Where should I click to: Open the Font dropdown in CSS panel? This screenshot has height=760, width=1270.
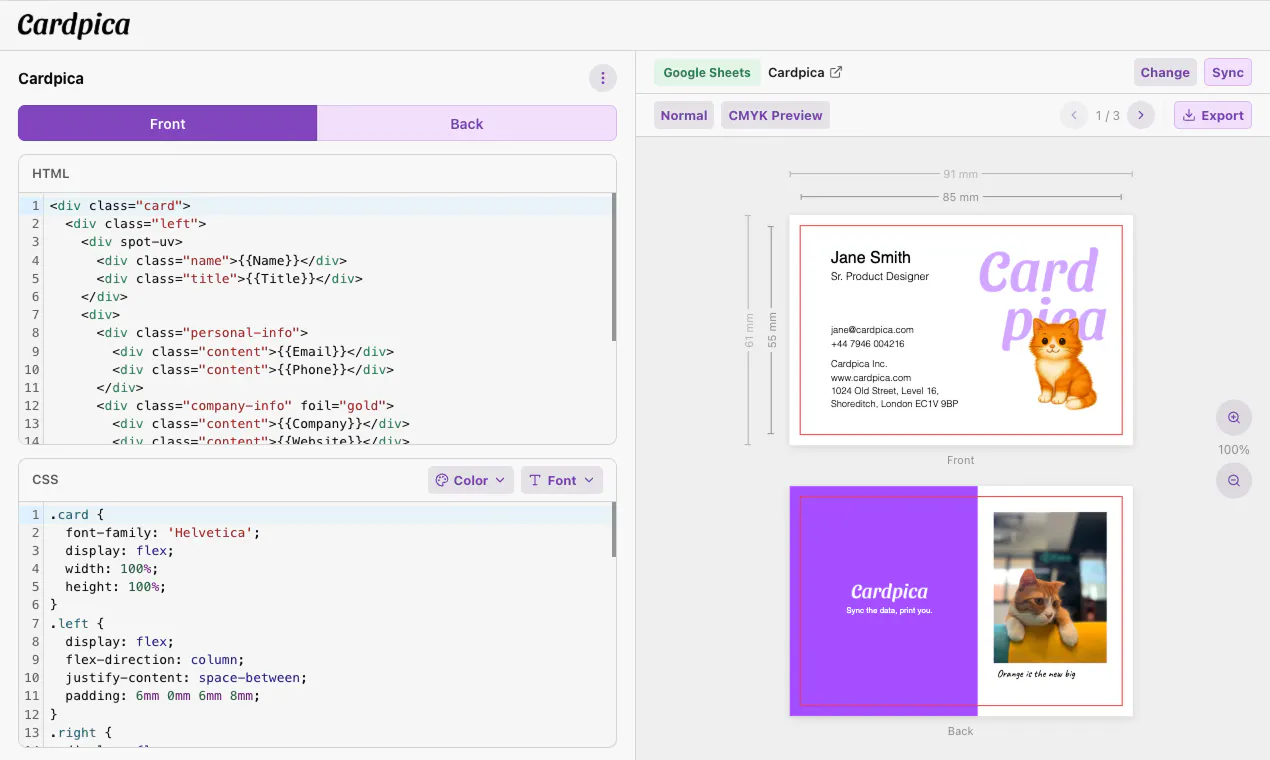click(562, 480)
